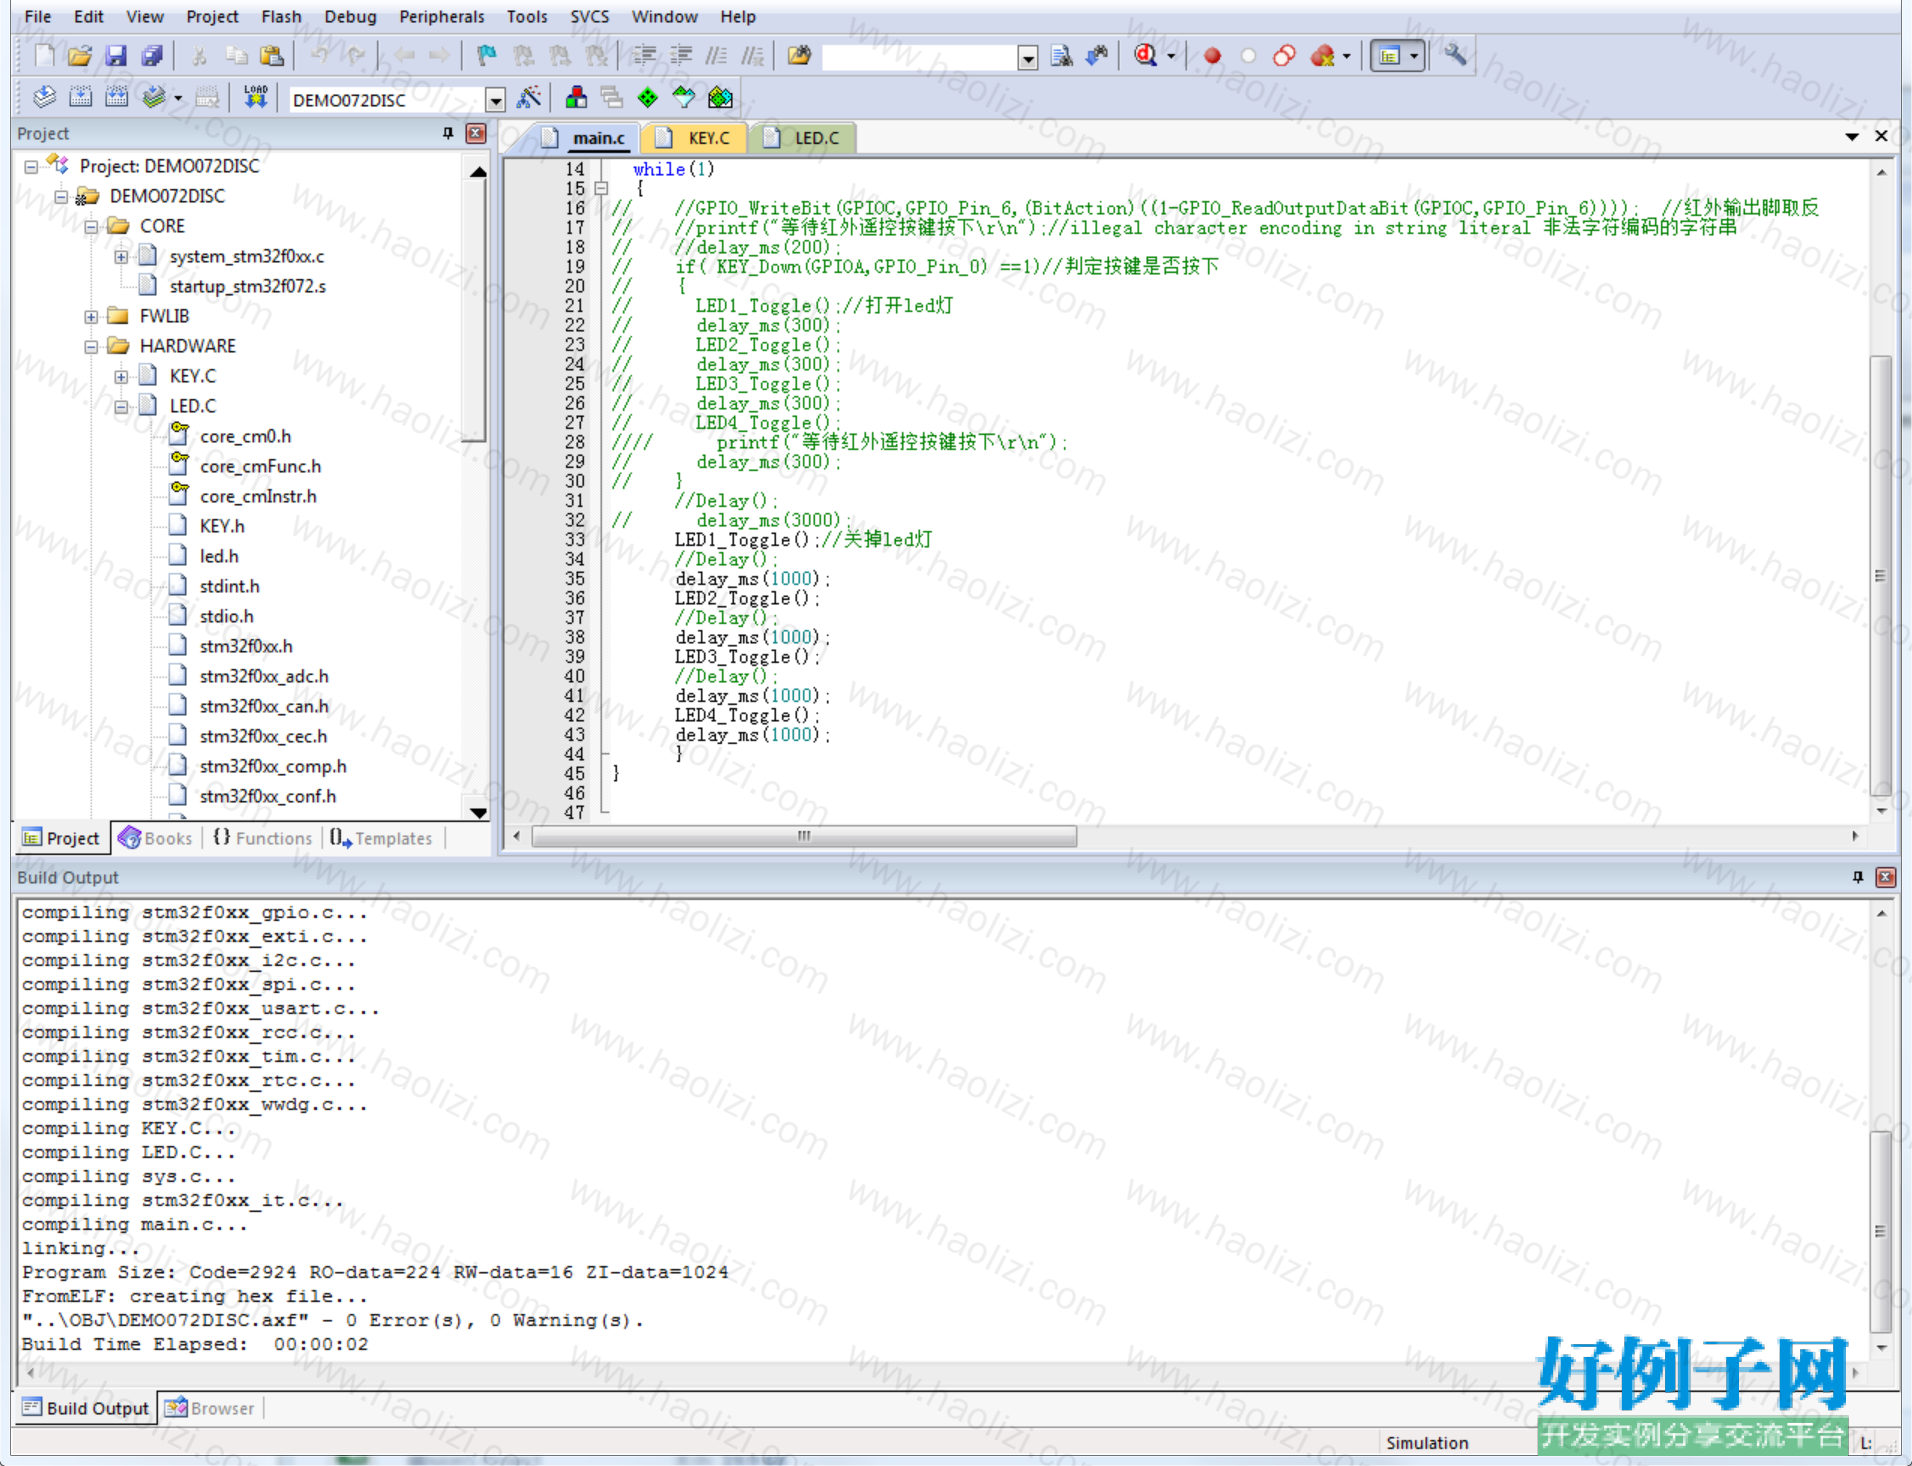
Task: Disable all breakpoints with the overlapping circles icon
Action: pyautogui.click(x=1284, y=56)
